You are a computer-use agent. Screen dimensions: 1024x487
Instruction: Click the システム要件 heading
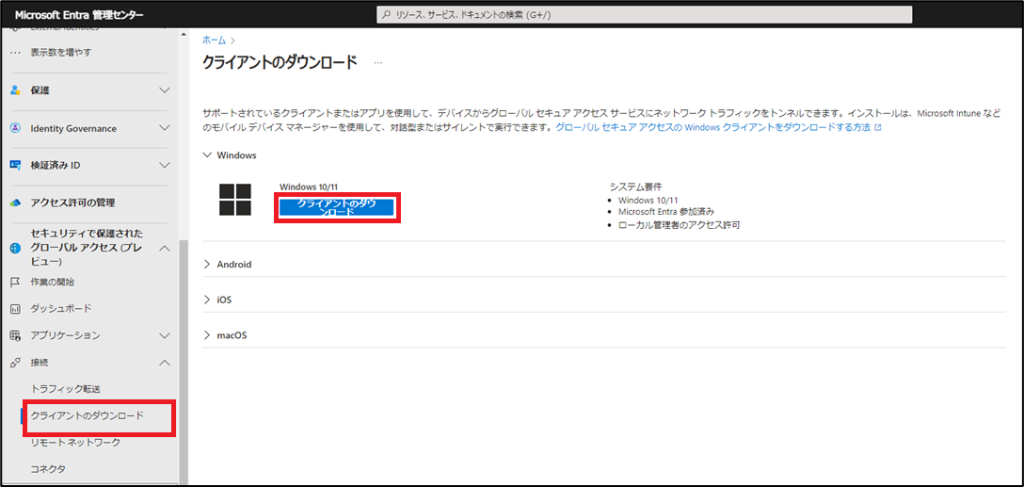[x=636, y=185]
